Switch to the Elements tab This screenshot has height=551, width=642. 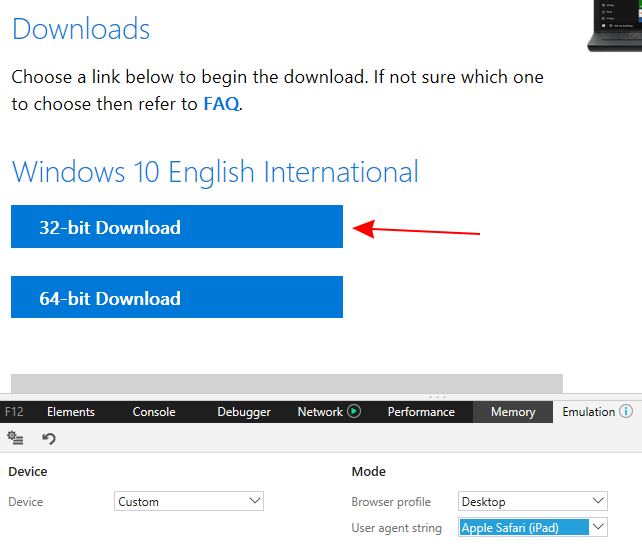[x=71, y=412]
